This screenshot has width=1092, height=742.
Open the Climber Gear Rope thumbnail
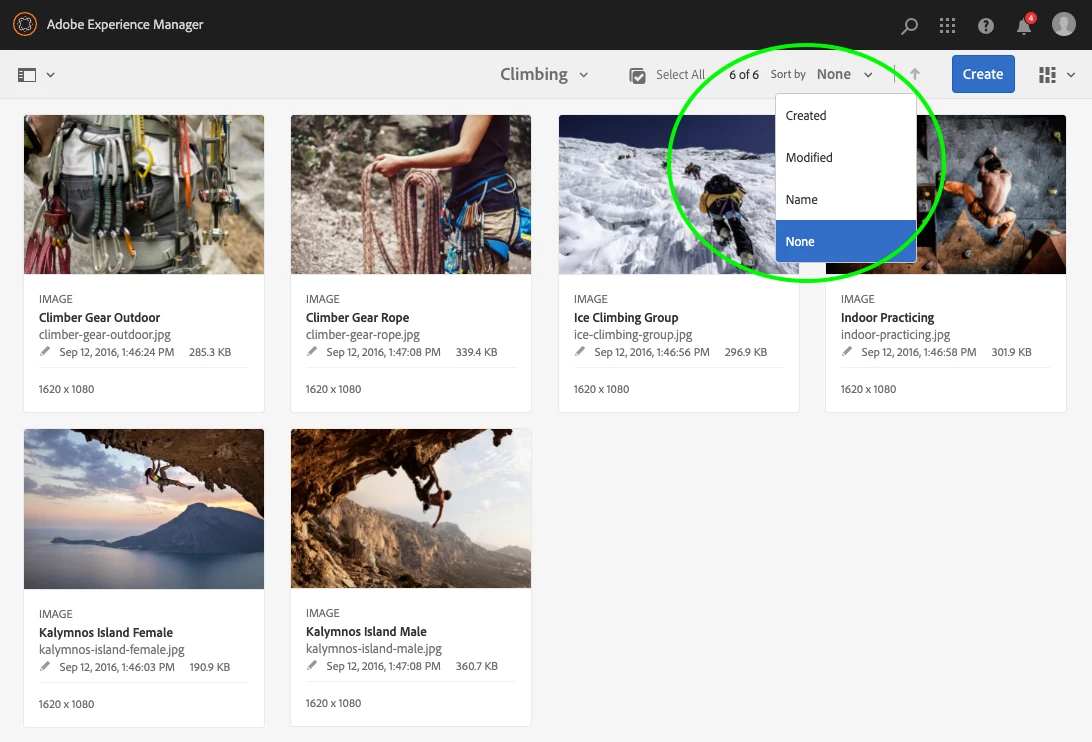click(x=411, y=194)
